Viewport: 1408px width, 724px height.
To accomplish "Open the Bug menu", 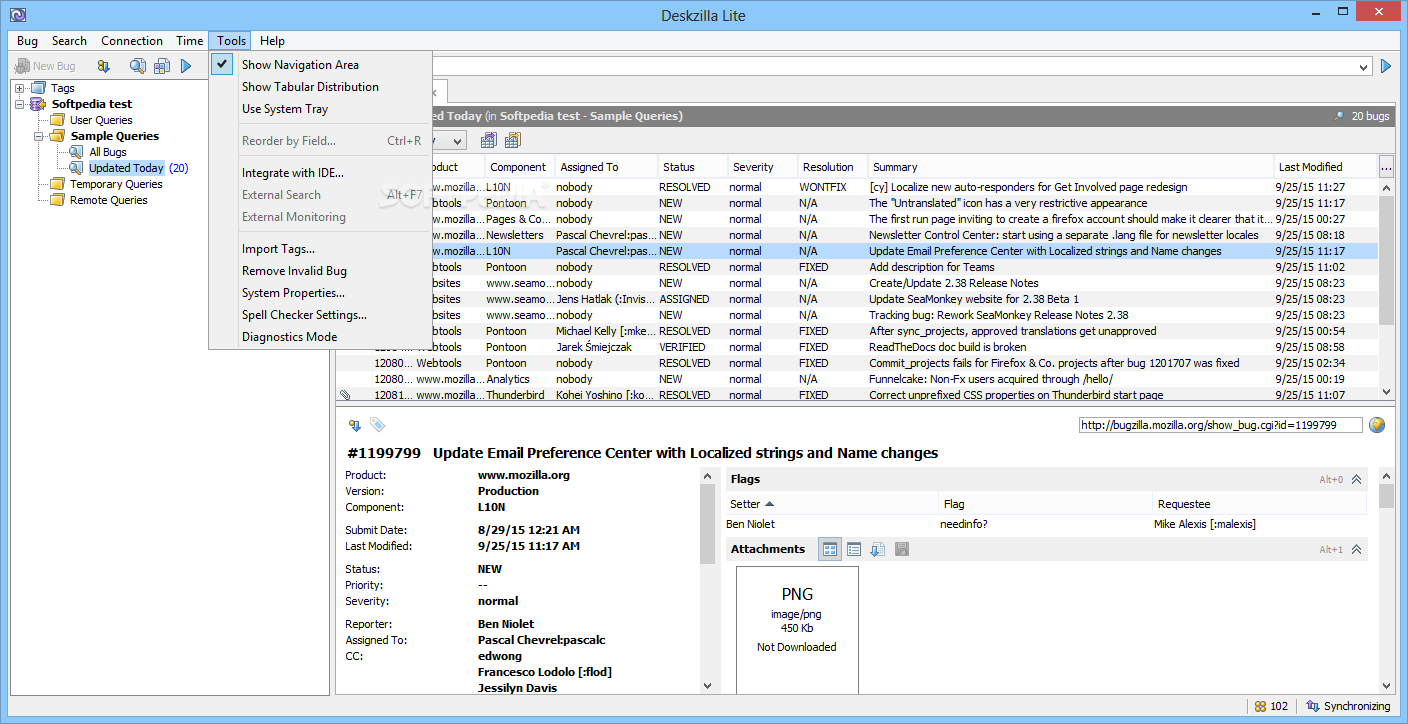I will 27,41.
